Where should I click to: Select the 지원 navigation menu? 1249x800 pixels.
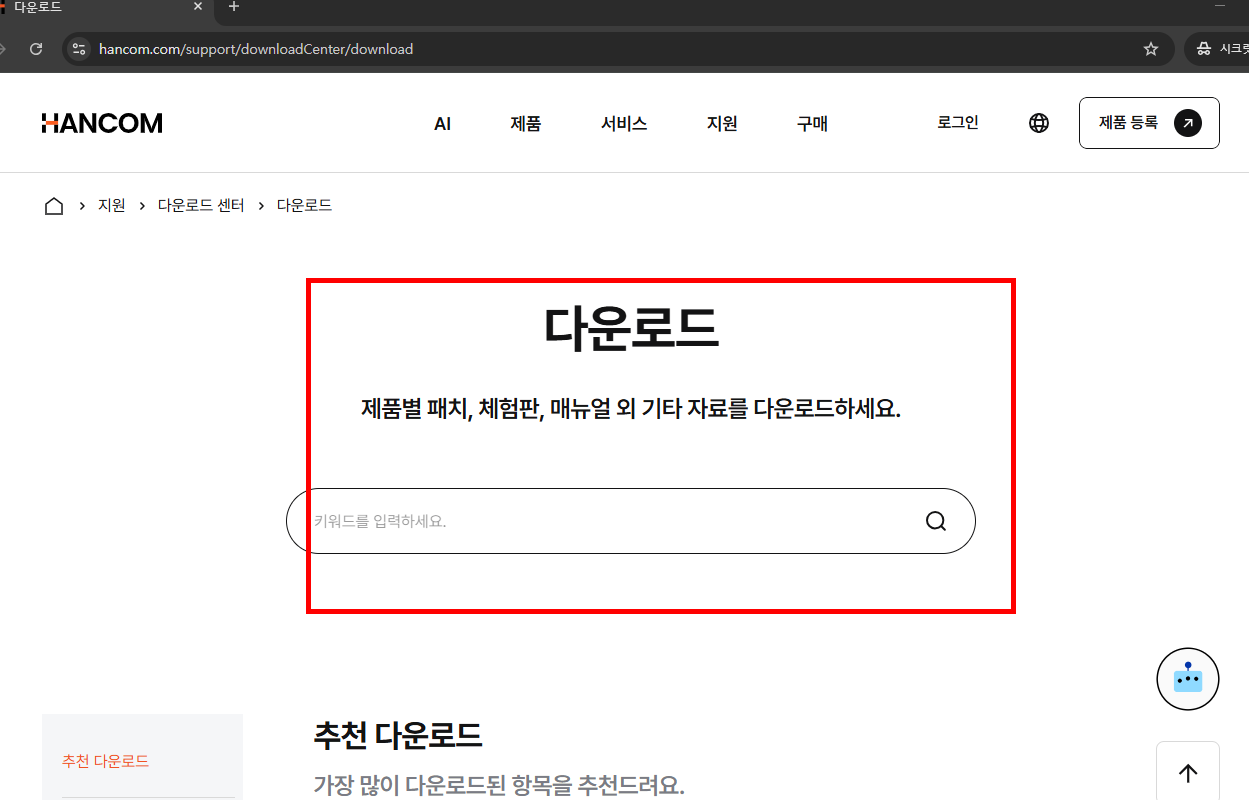point(721,122)
